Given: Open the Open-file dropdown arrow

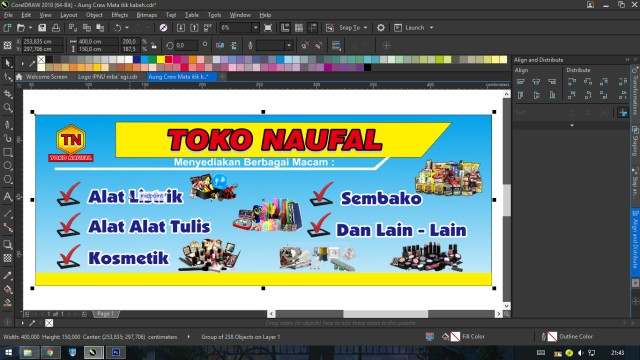Looking at the screenshot, I should (x=30, y=28).
